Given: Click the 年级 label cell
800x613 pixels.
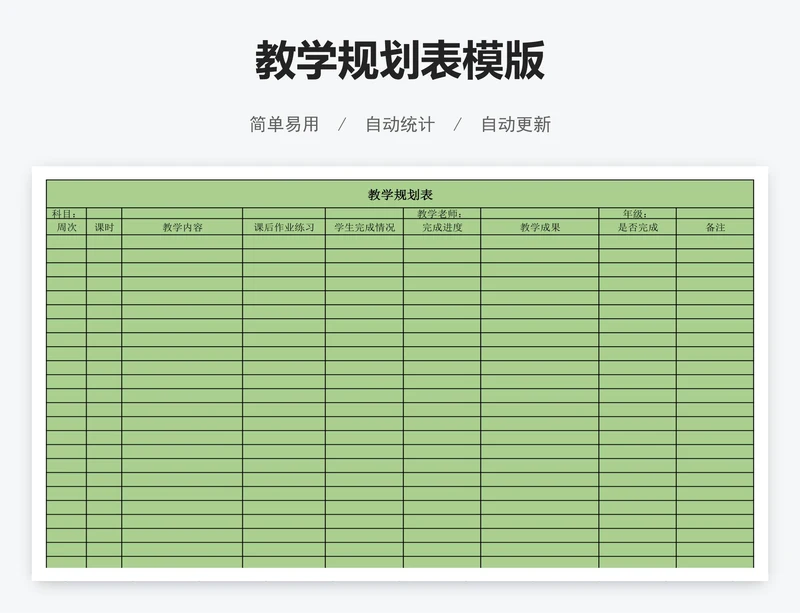Looking at the screenshot, I should pos(637,213).
